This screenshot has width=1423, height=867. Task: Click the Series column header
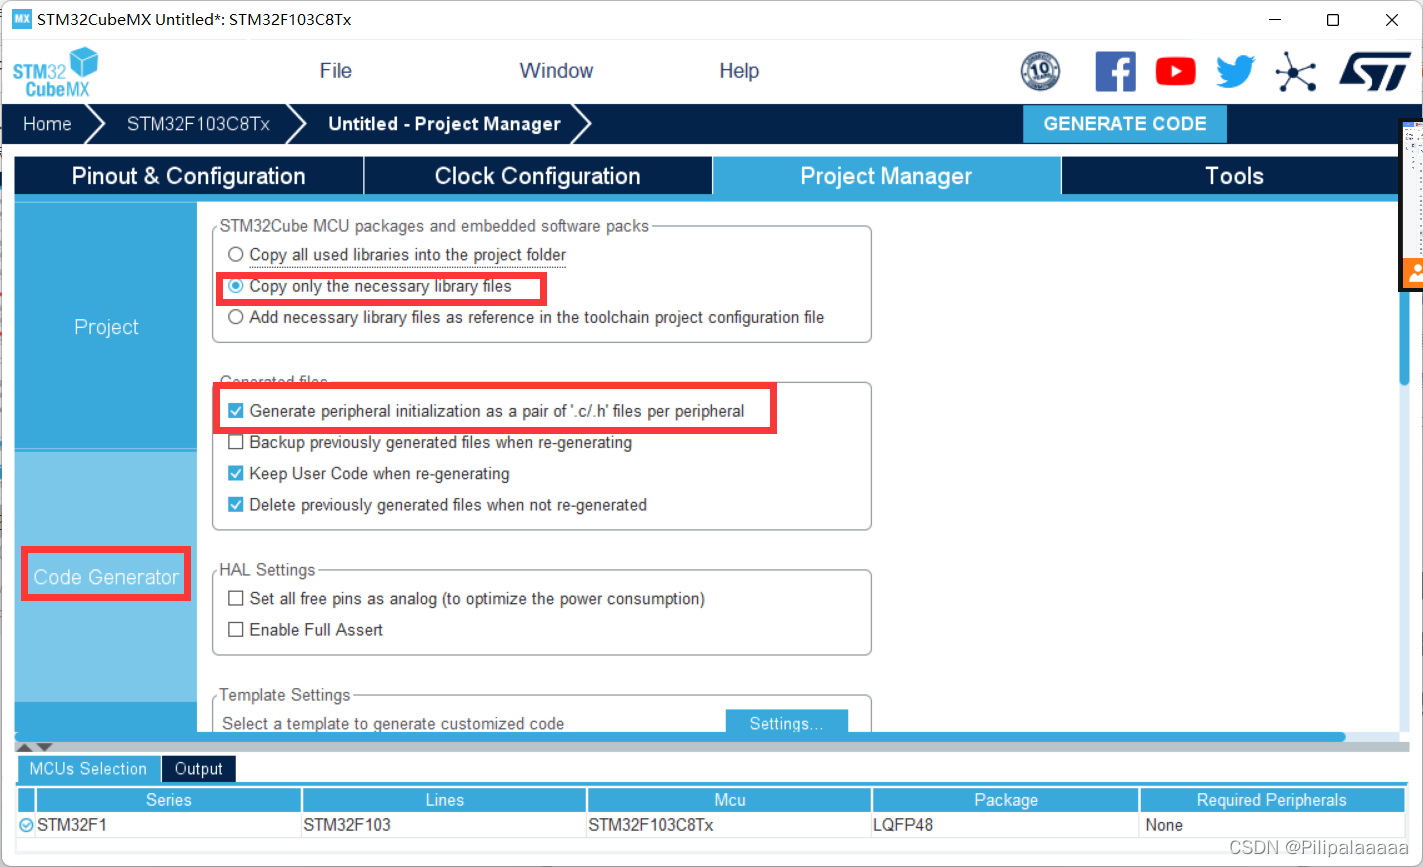point(169,800)
